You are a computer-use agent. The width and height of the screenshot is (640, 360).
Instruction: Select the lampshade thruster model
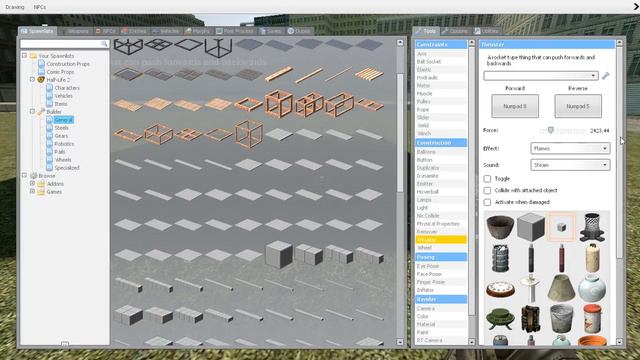point(562,288)
